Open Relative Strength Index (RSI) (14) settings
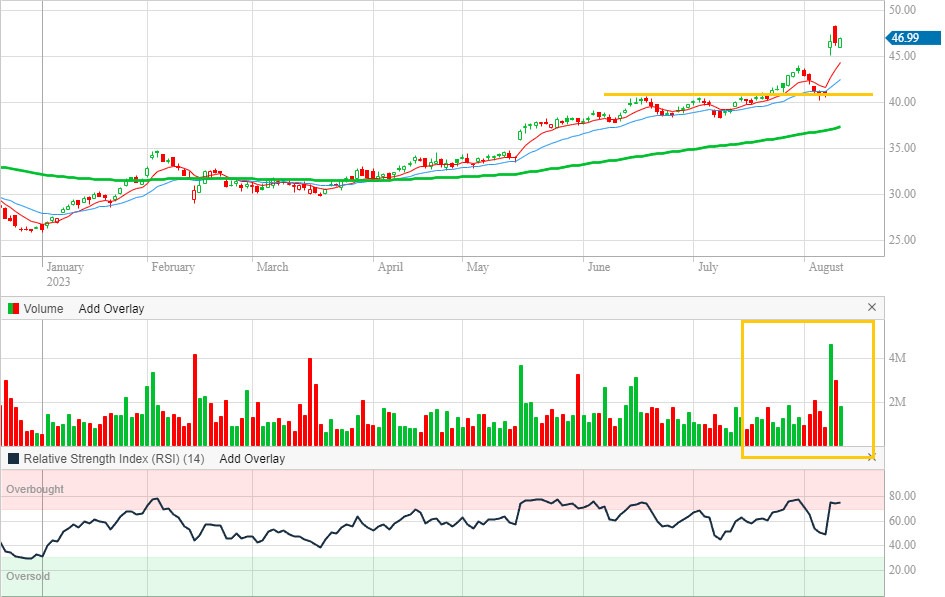Screen dimensions: 945x597 (x=114, y=459)
